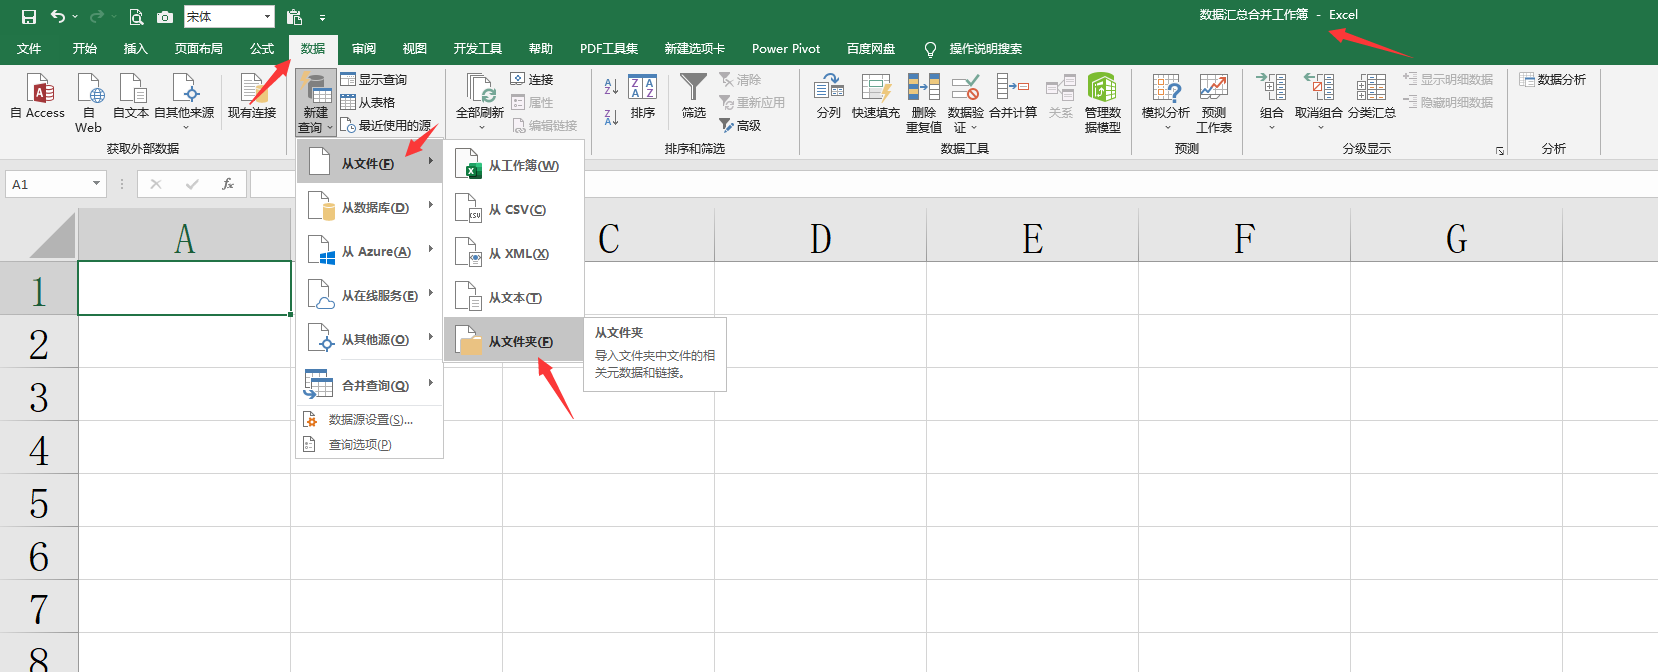Image resolution: width=1658 pixels, height=672 pixels.
Task: Click the paste clipboard icon in quick access toolbar
Action: point(294,17)
